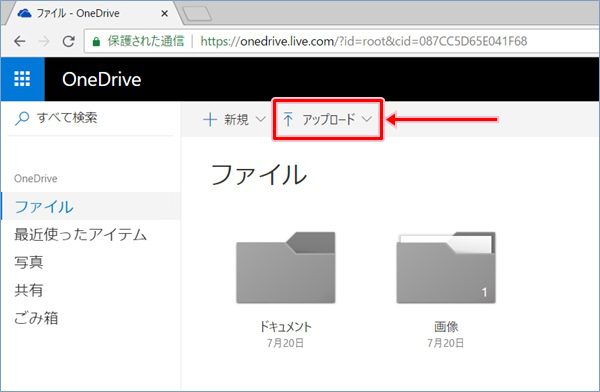The image size is (600, 392).
Task: Focus the すべて検索 search field
Action: 91,118
